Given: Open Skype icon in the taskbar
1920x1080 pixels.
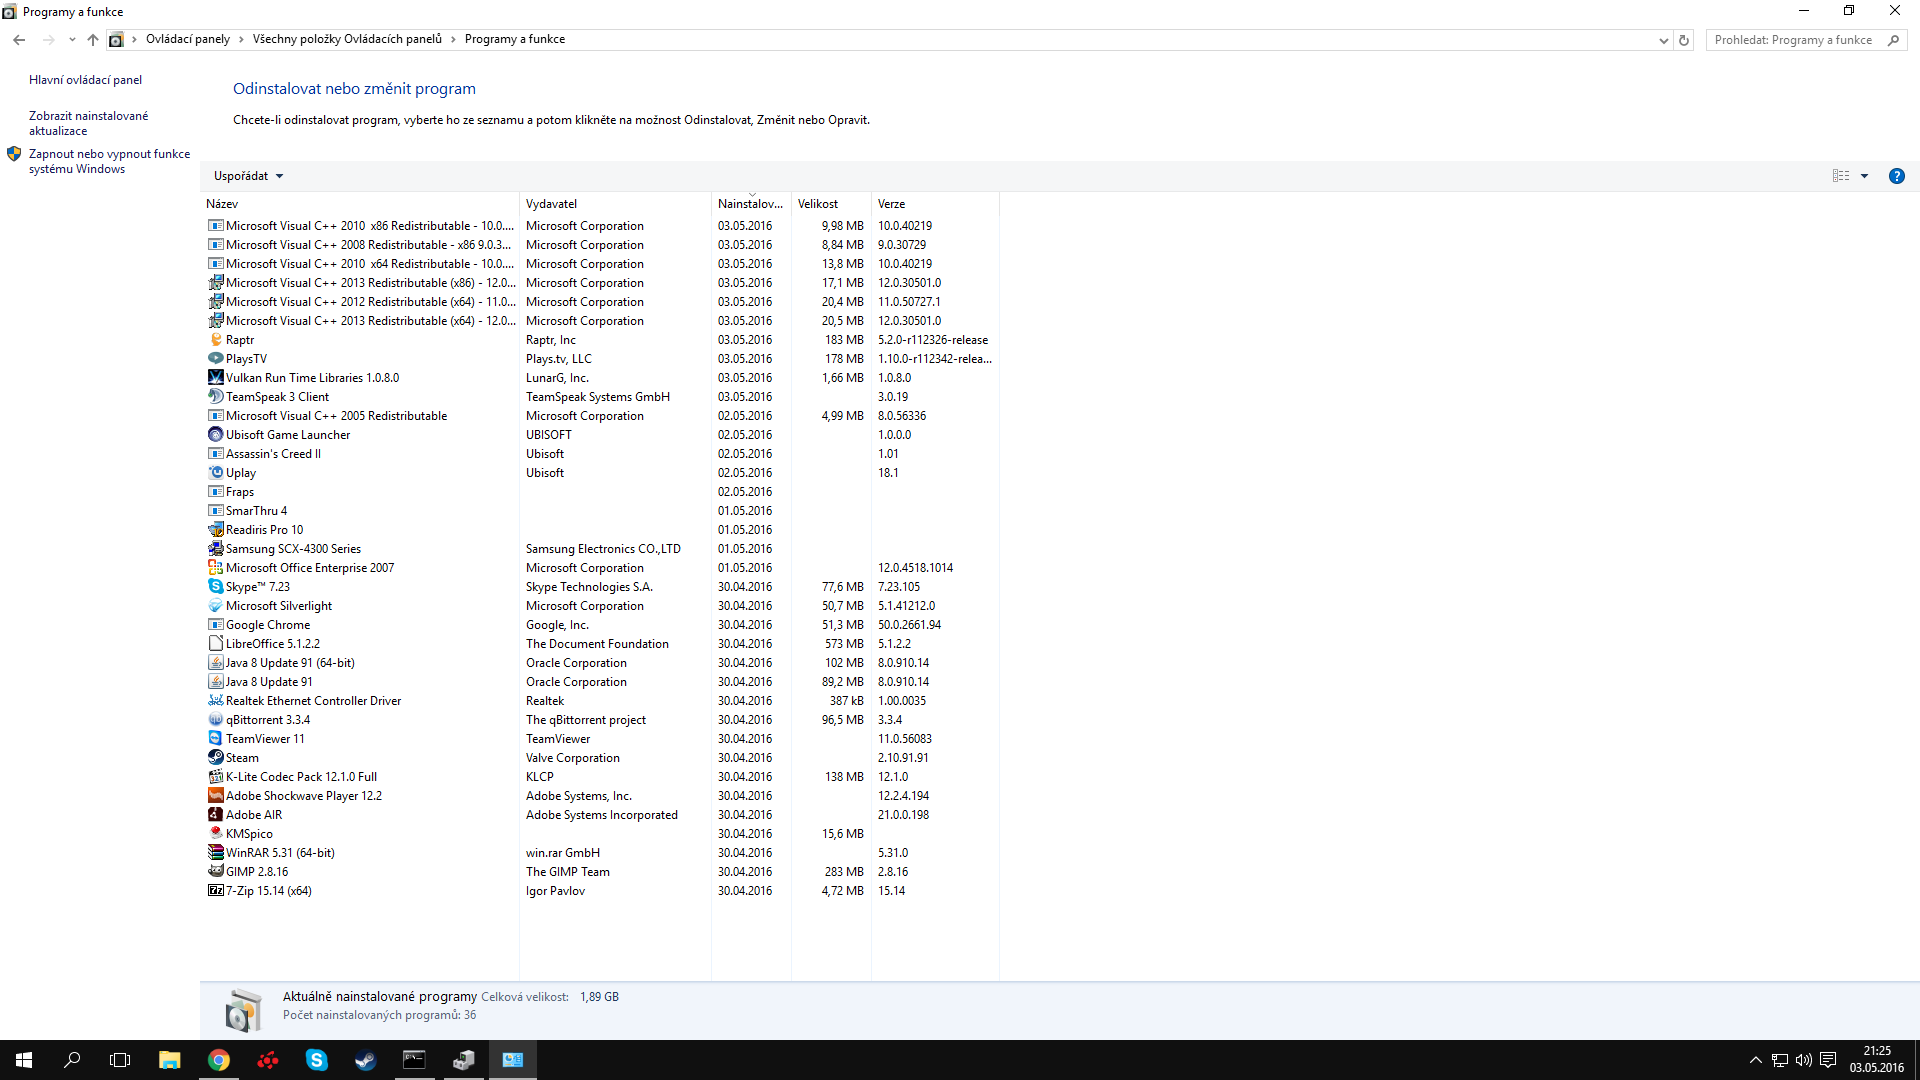Looking at the screenshot, I should 316,1060.
